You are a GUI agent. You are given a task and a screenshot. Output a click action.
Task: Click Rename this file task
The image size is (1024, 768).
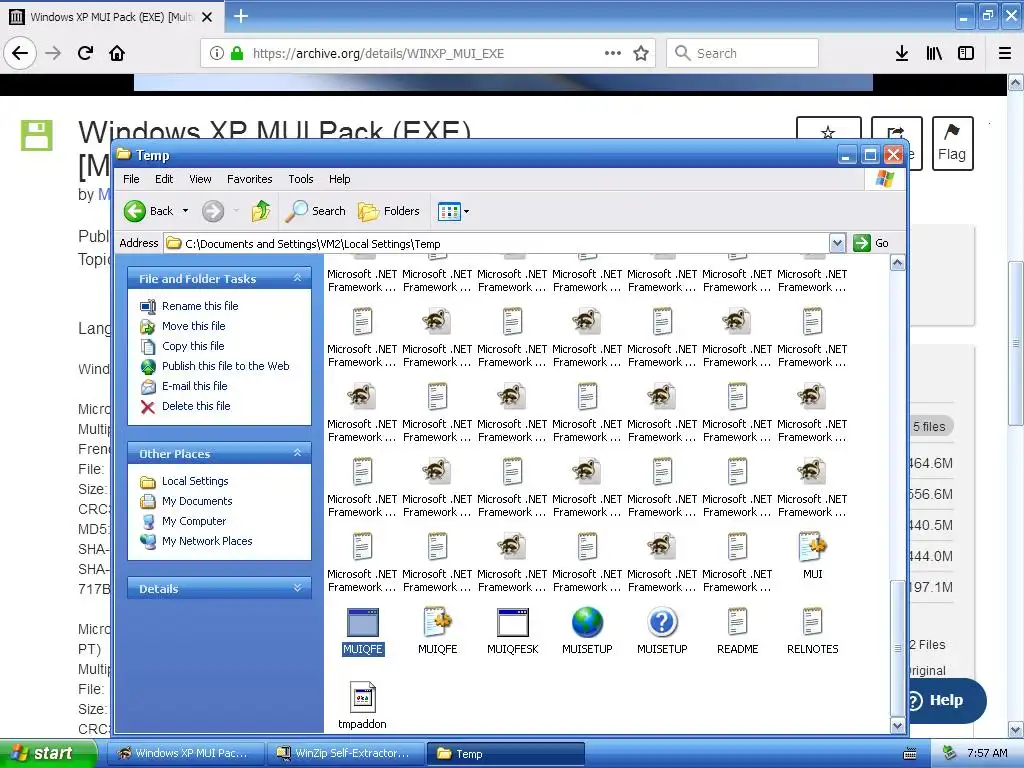[x=200, y=306]
